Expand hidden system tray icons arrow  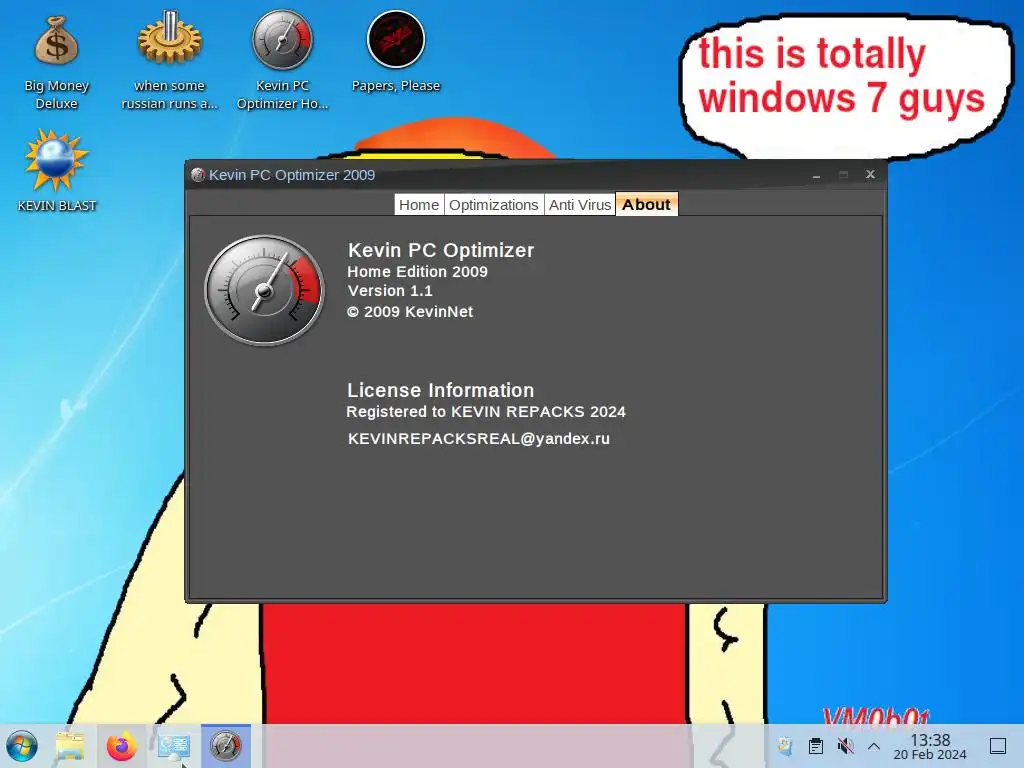click(x=874, y=746)
